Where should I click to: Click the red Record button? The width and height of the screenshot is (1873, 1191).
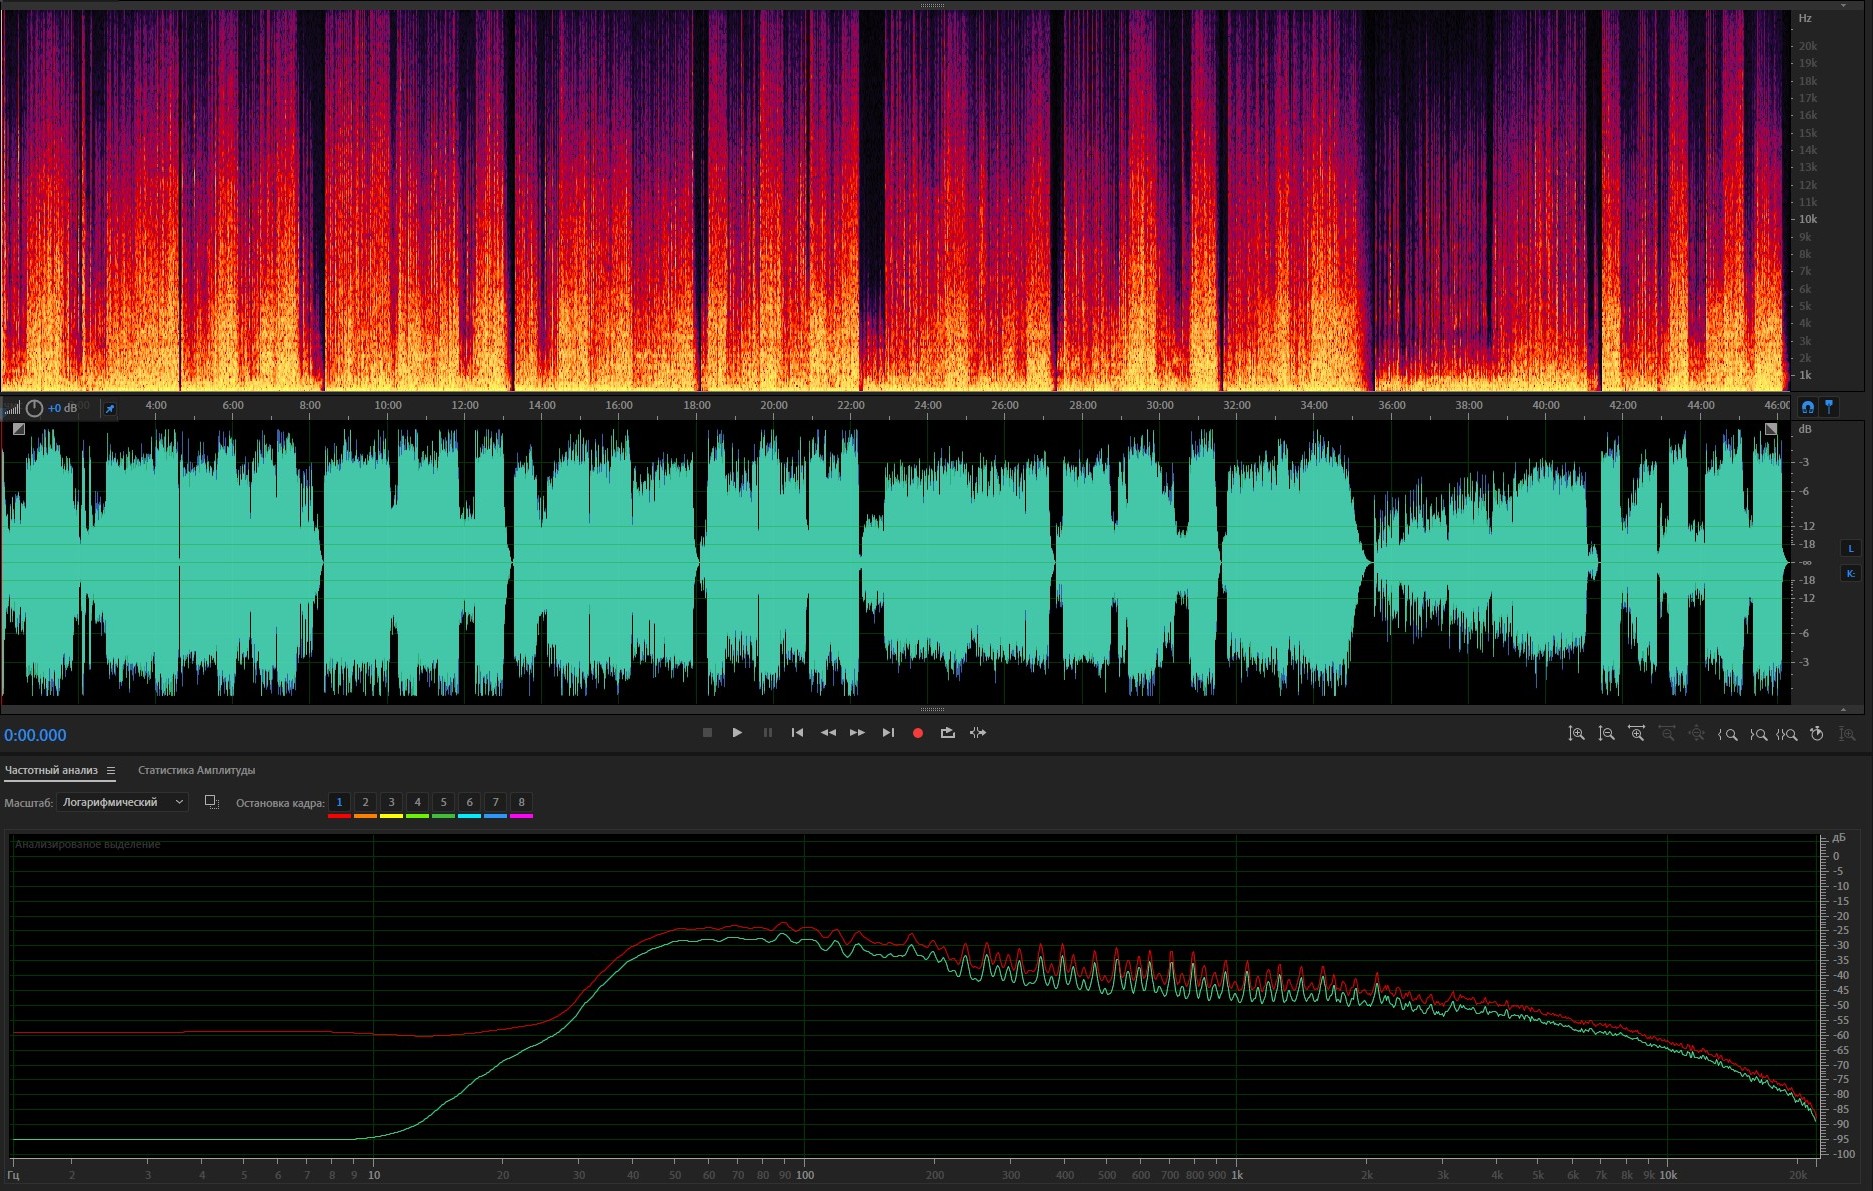[x=917, y=733]
